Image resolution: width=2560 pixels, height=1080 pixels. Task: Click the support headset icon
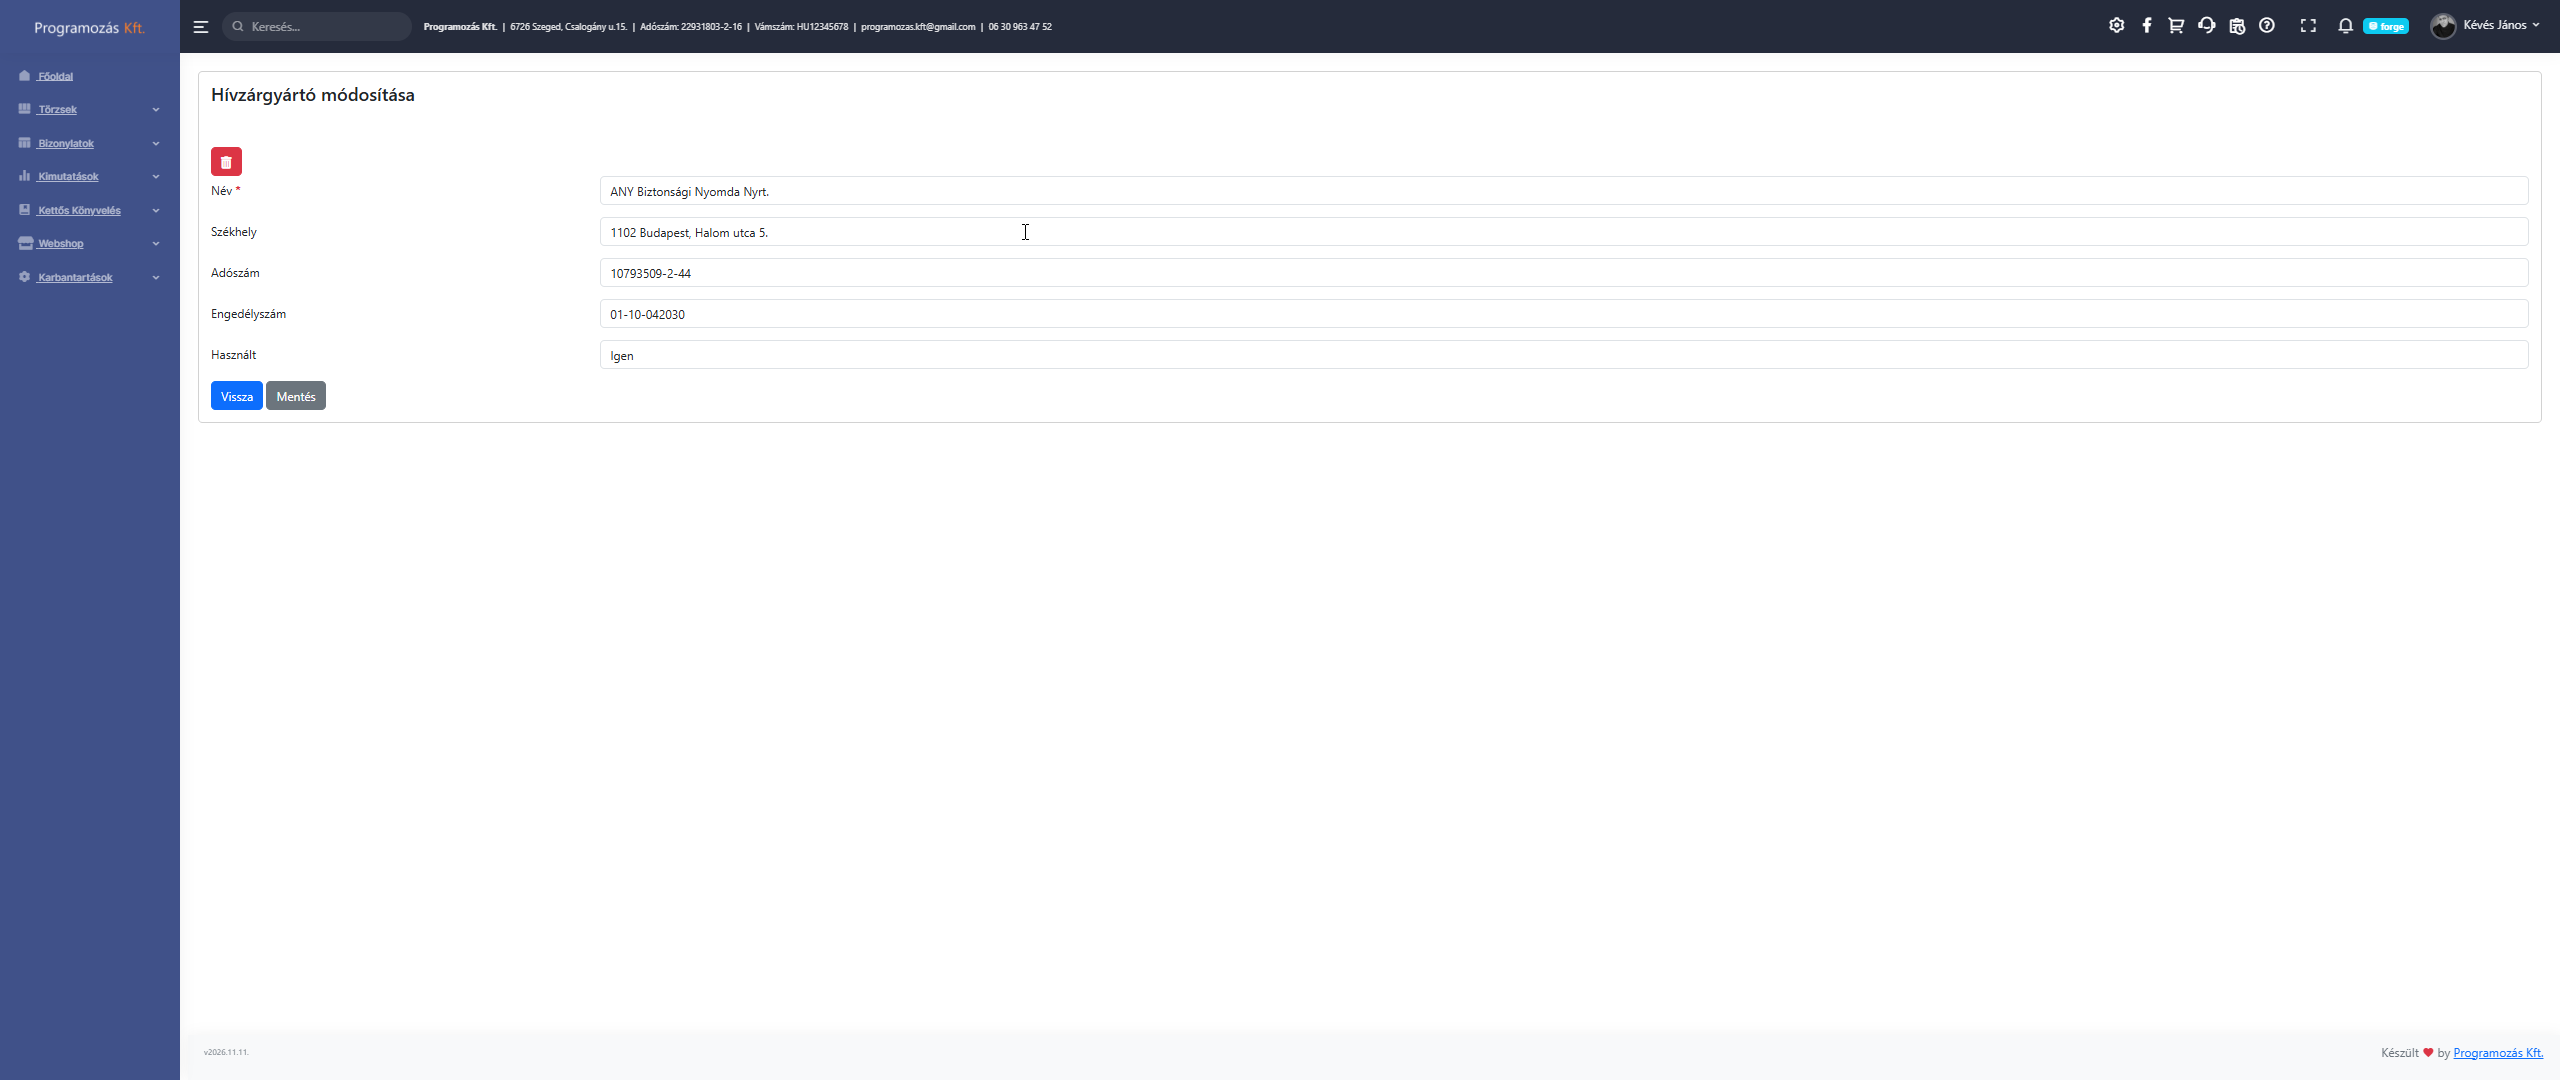click(2206, 26)
